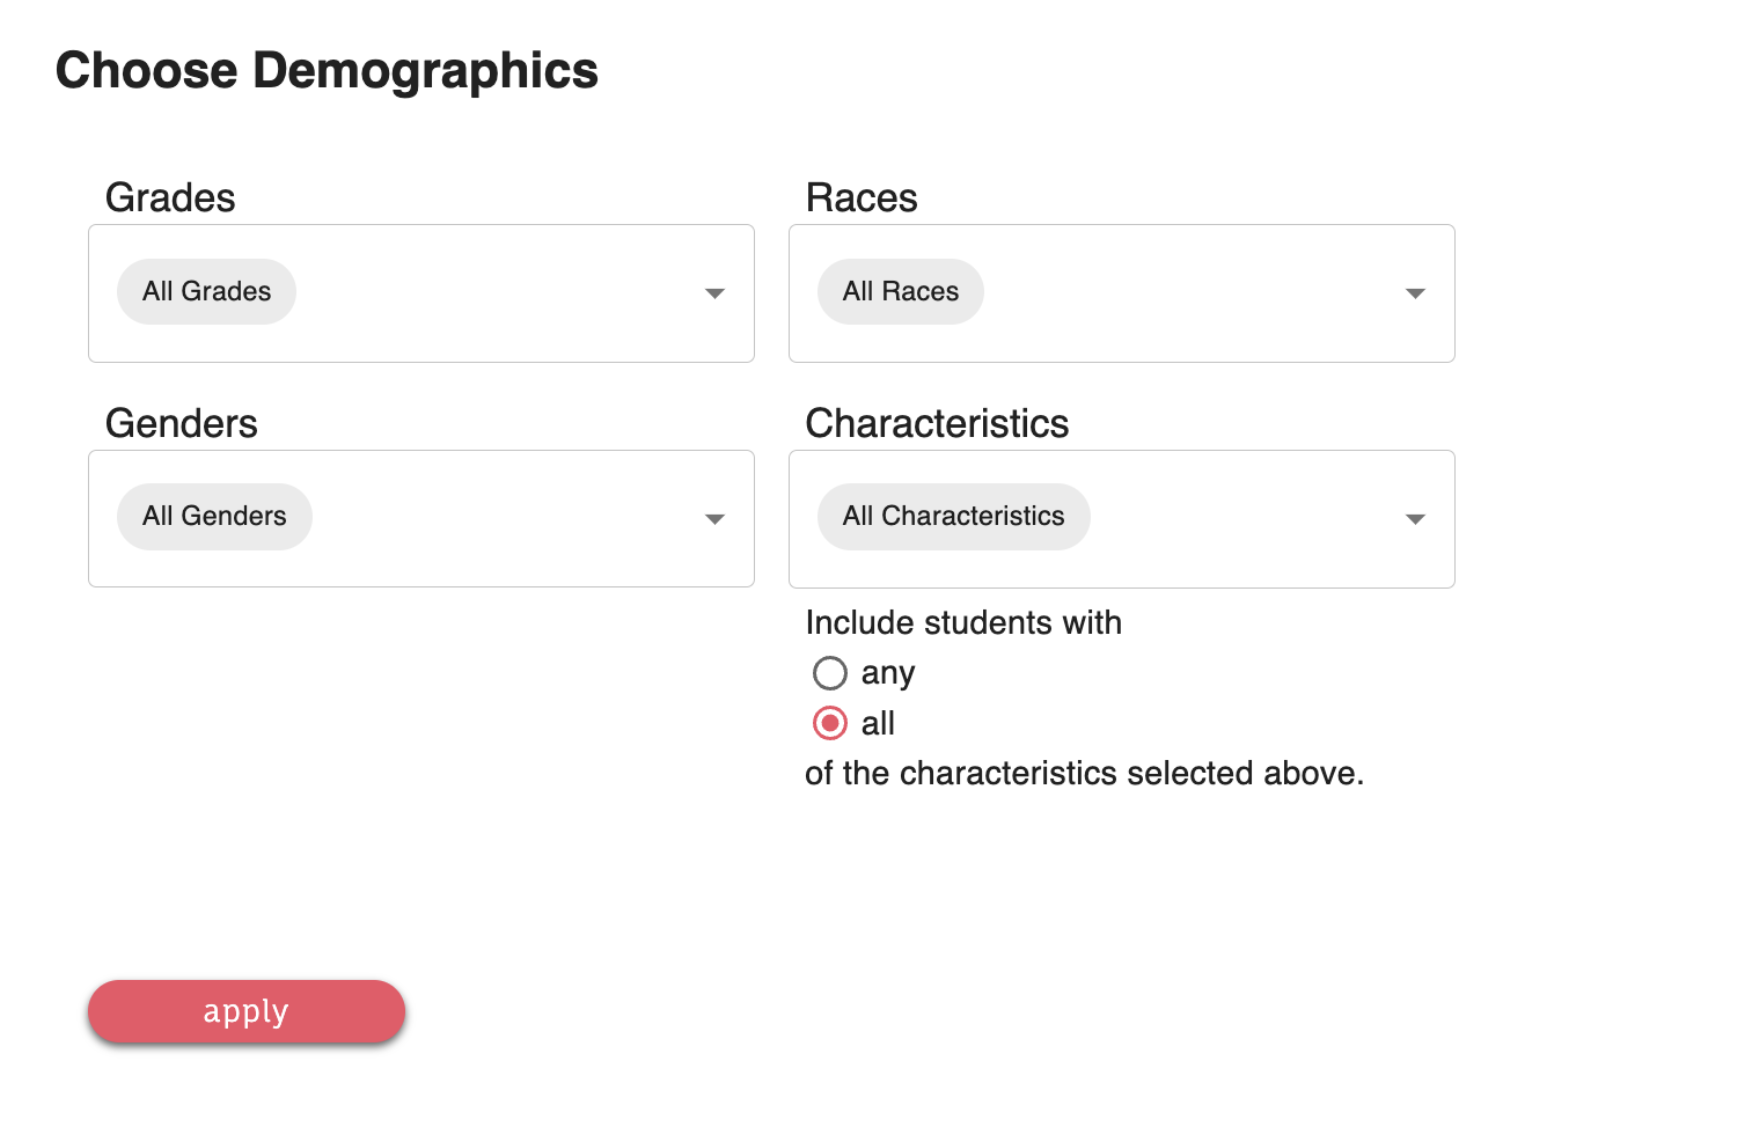Click the "any" option label text
Image resolution: width=1754 pixels, height=1134 pixels.
tap(888, 673)
